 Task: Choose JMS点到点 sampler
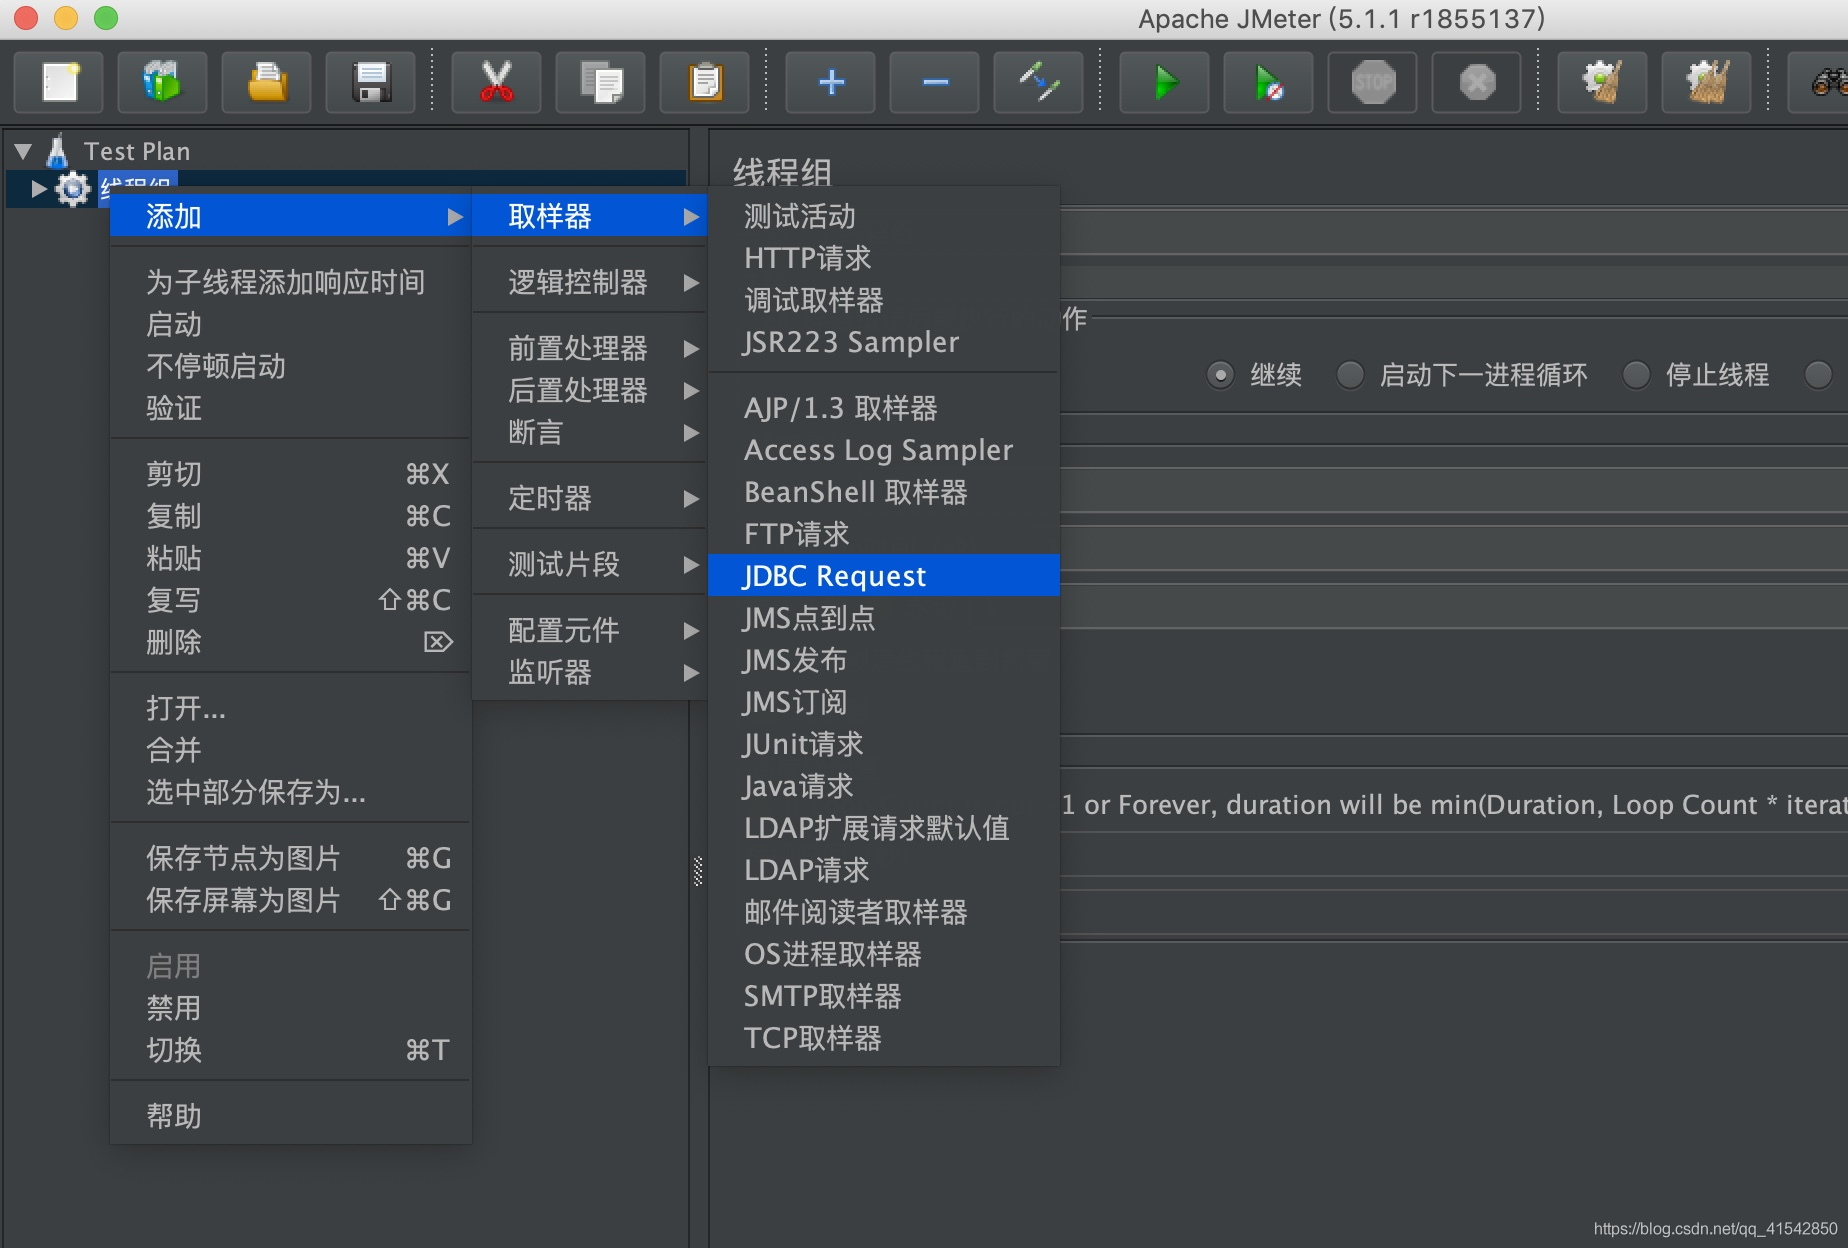884,618
